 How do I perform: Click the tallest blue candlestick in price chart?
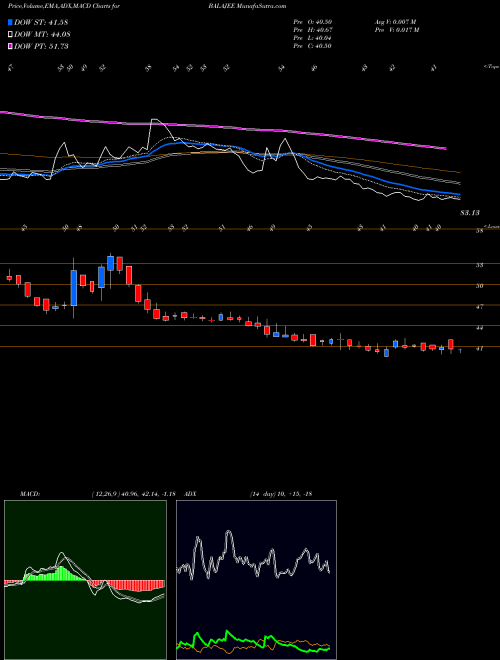click(74, 287)
